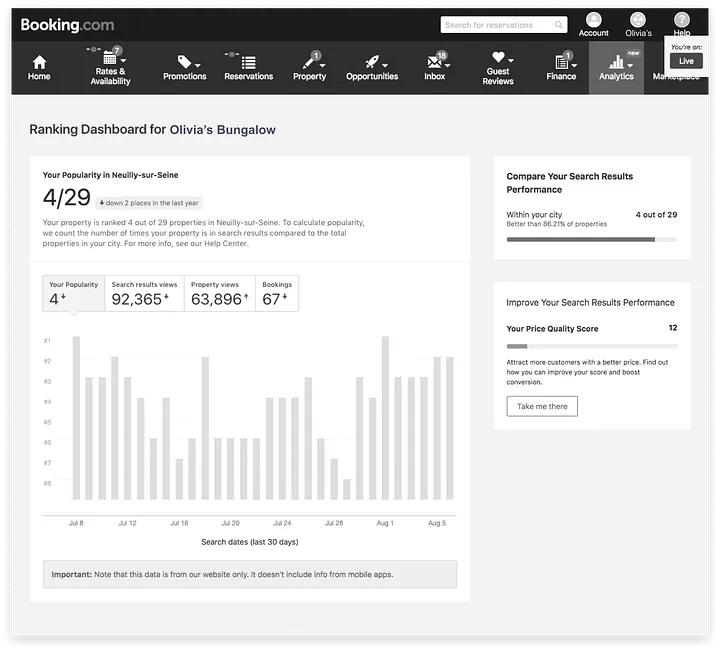
Task: Open the Analytics menu dropdown
Action: (x=616, y=66)
